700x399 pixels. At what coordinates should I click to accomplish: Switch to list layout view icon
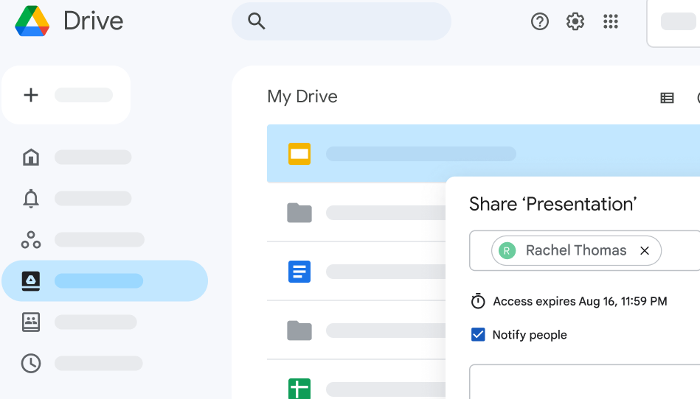pyautogui.click(x=667, y=98)
